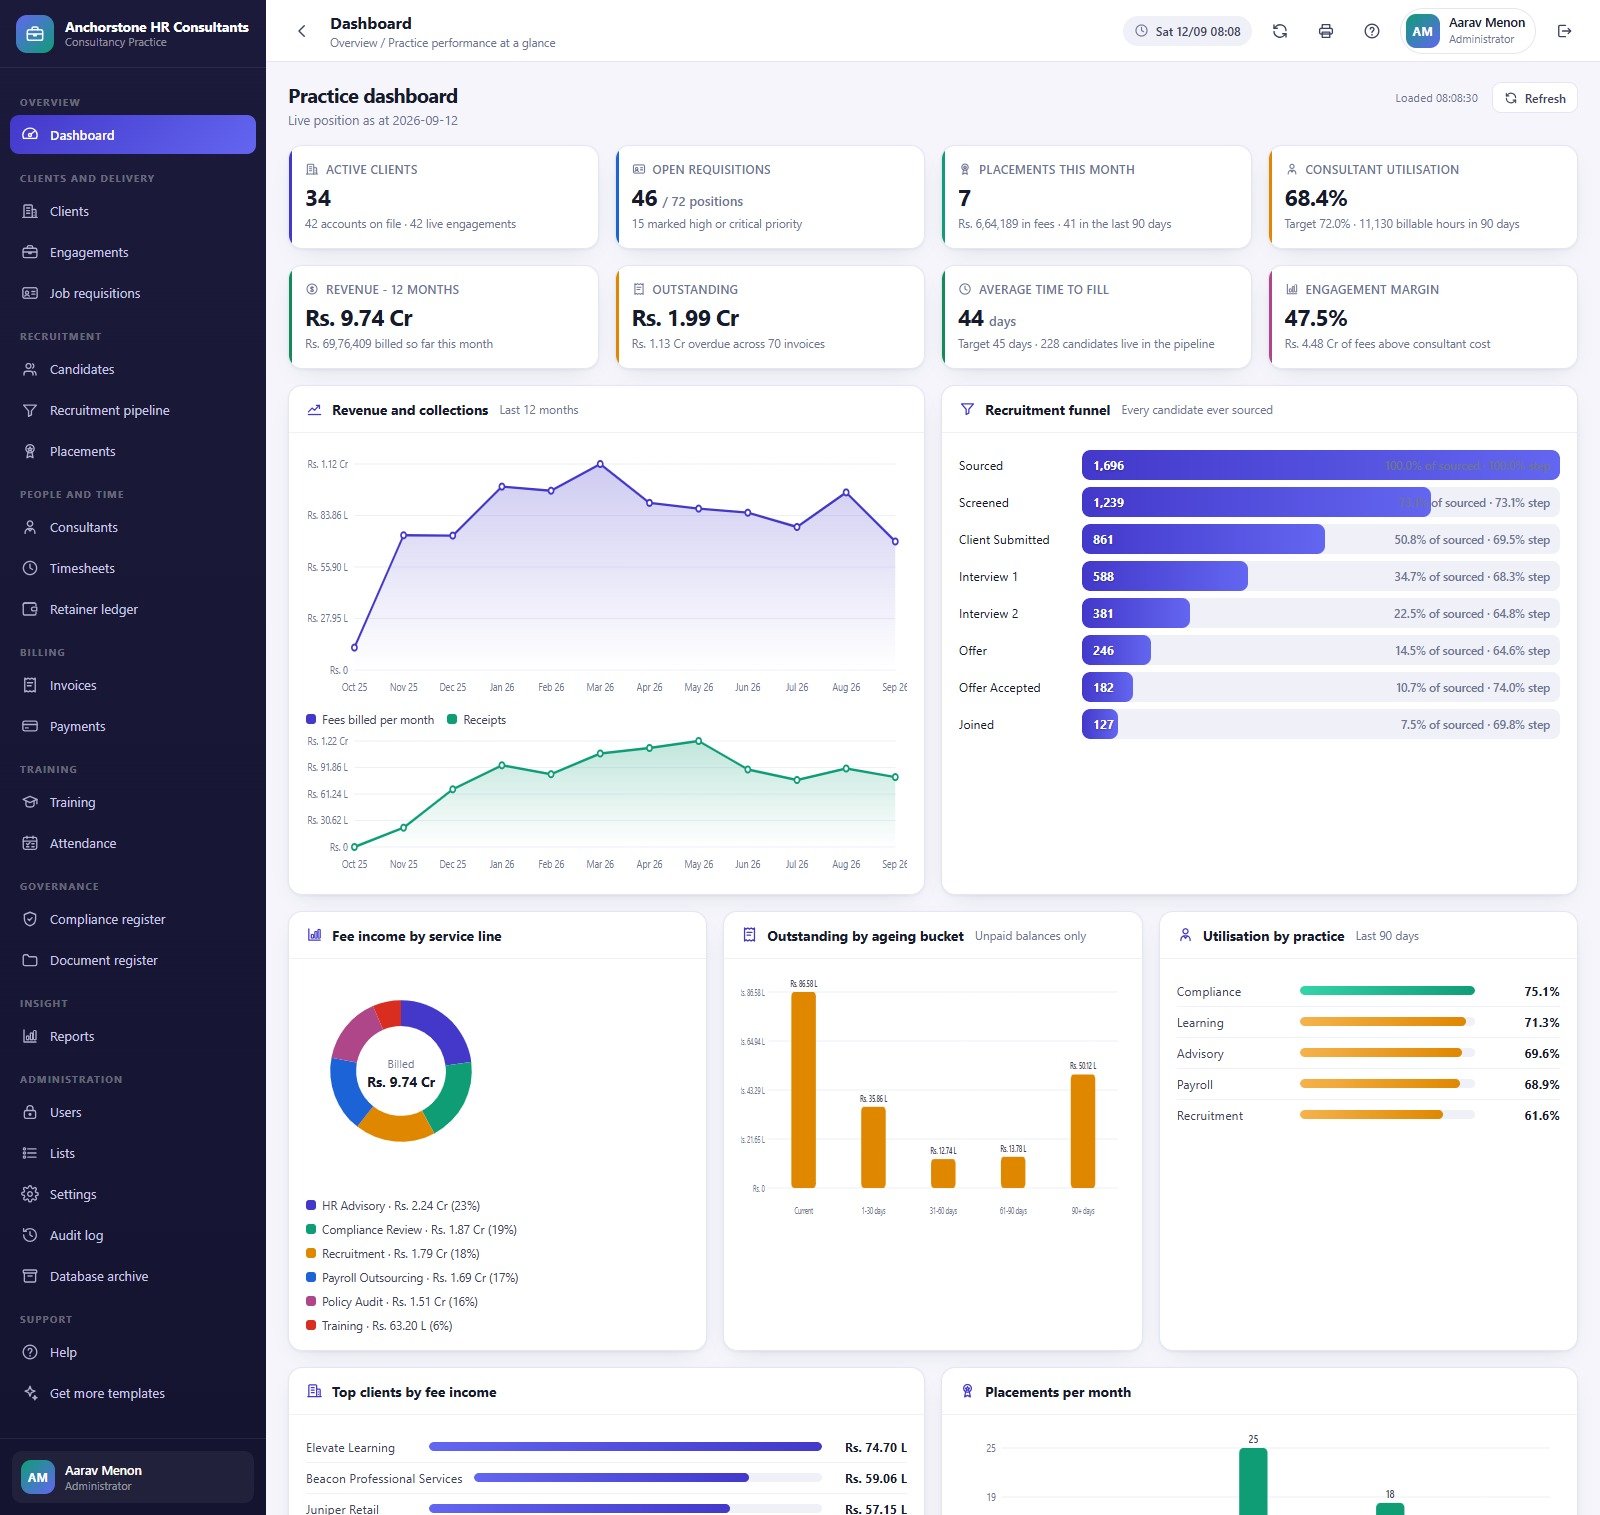The height and width of the screenshot is (1515, 1600).
Task: Click the Dashboard gauge icon in sidebar
Action: (30, 135)
